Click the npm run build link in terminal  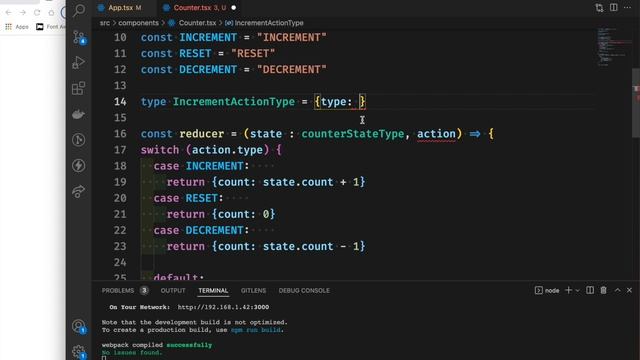tap(257, 330)
